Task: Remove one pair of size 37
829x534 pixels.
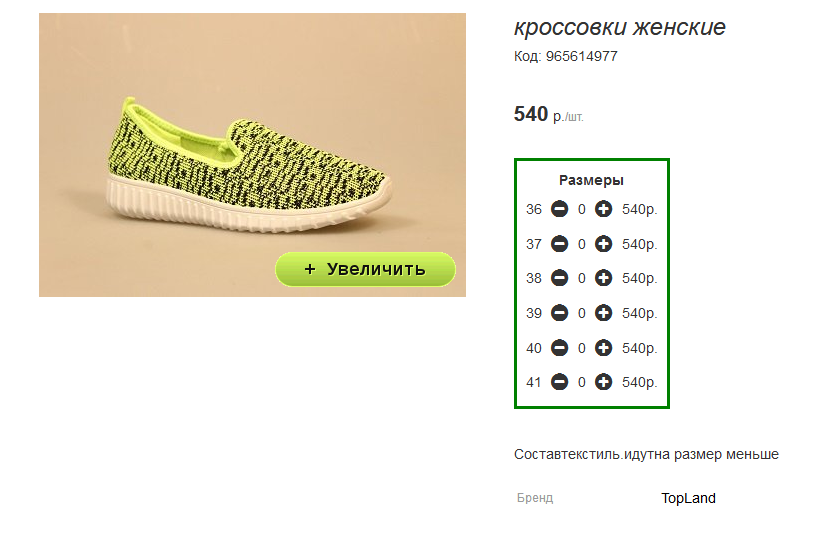Action: [559, 244]
